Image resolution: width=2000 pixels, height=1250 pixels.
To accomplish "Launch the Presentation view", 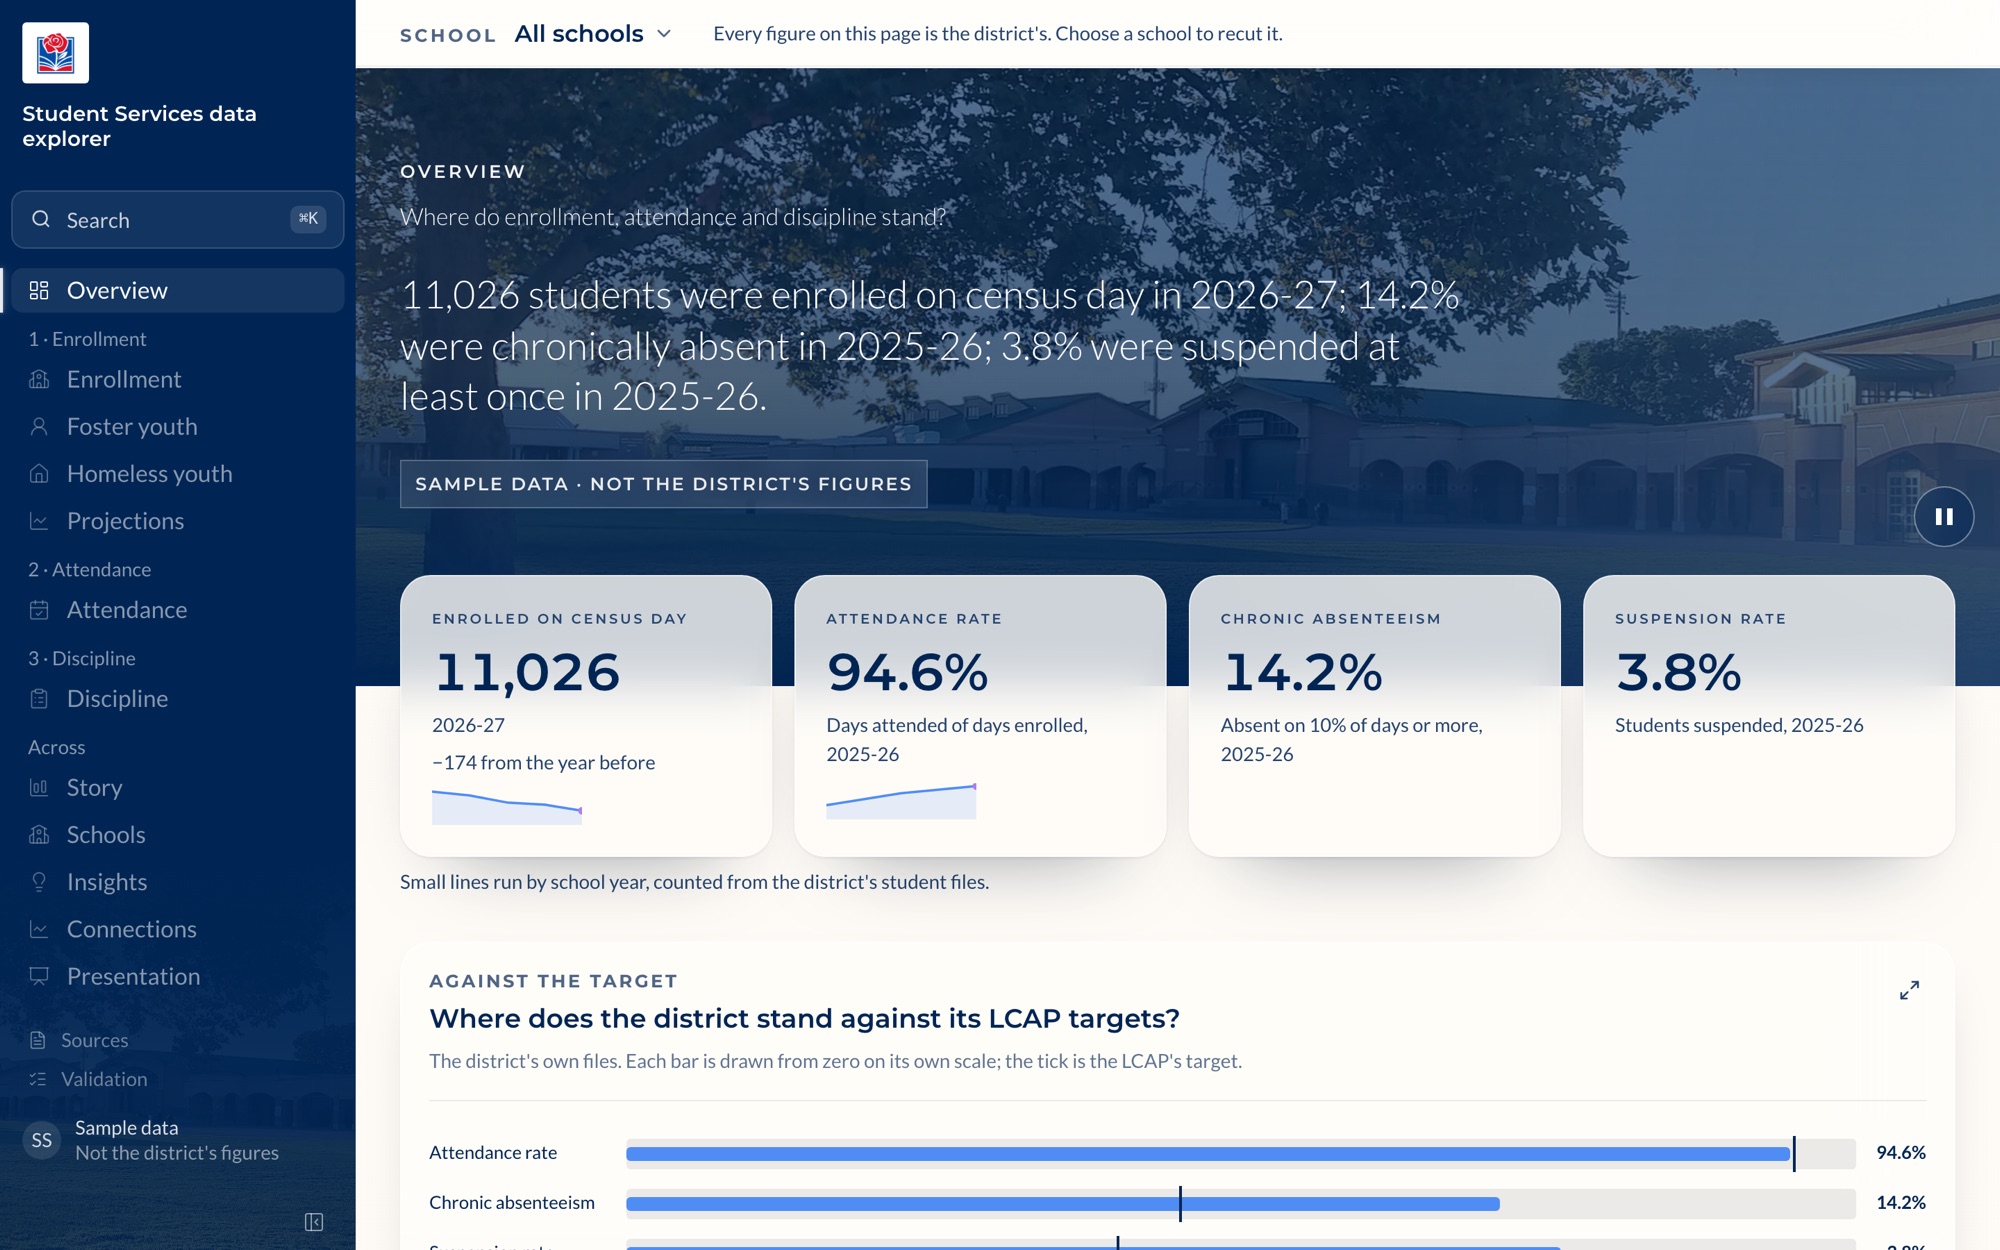I will (178, 975).
